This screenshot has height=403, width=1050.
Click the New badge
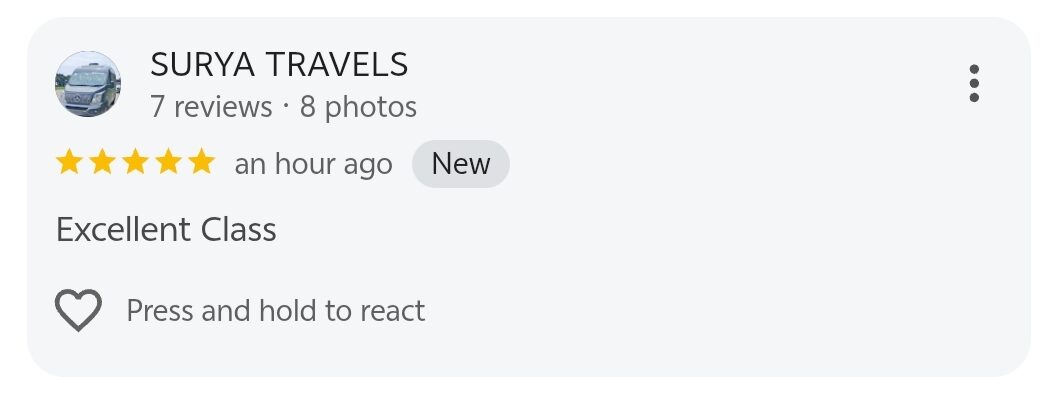tap(461, 164)
